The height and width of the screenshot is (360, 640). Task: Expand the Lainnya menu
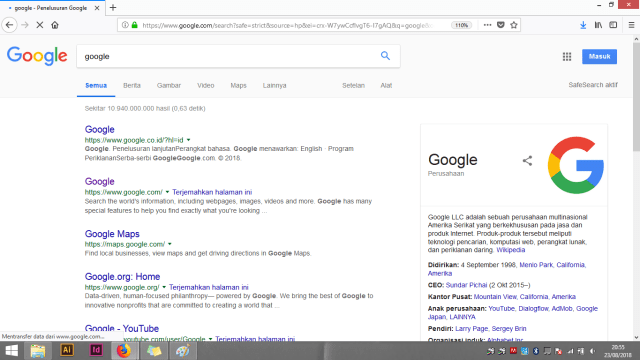274,85
